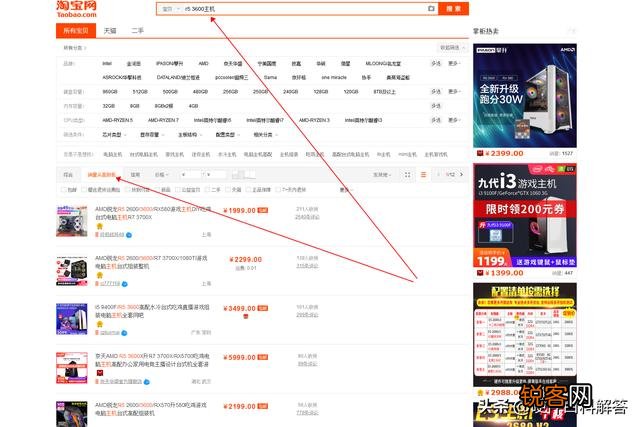640x427 pixels.
Task: Tick the 二手 checkbox in the filter row
Action: [x=208, y=189]
